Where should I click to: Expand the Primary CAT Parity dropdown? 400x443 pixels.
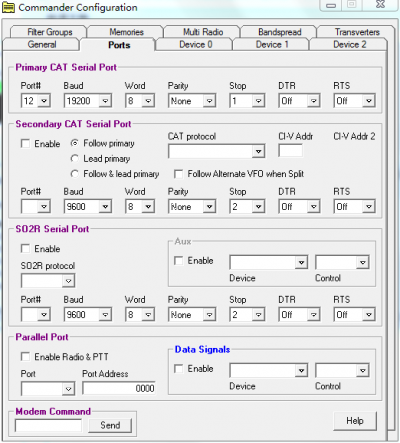192,101
